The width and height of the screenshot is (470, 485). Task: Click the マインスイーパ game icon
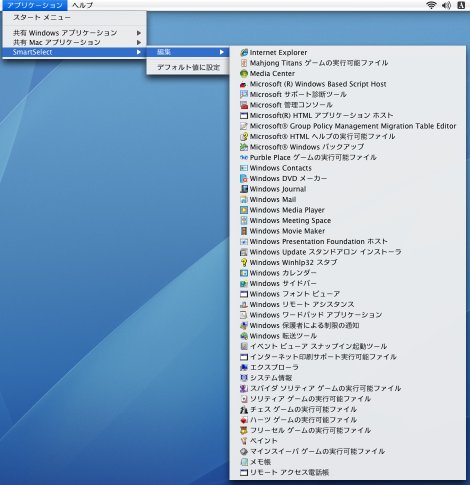244,451
